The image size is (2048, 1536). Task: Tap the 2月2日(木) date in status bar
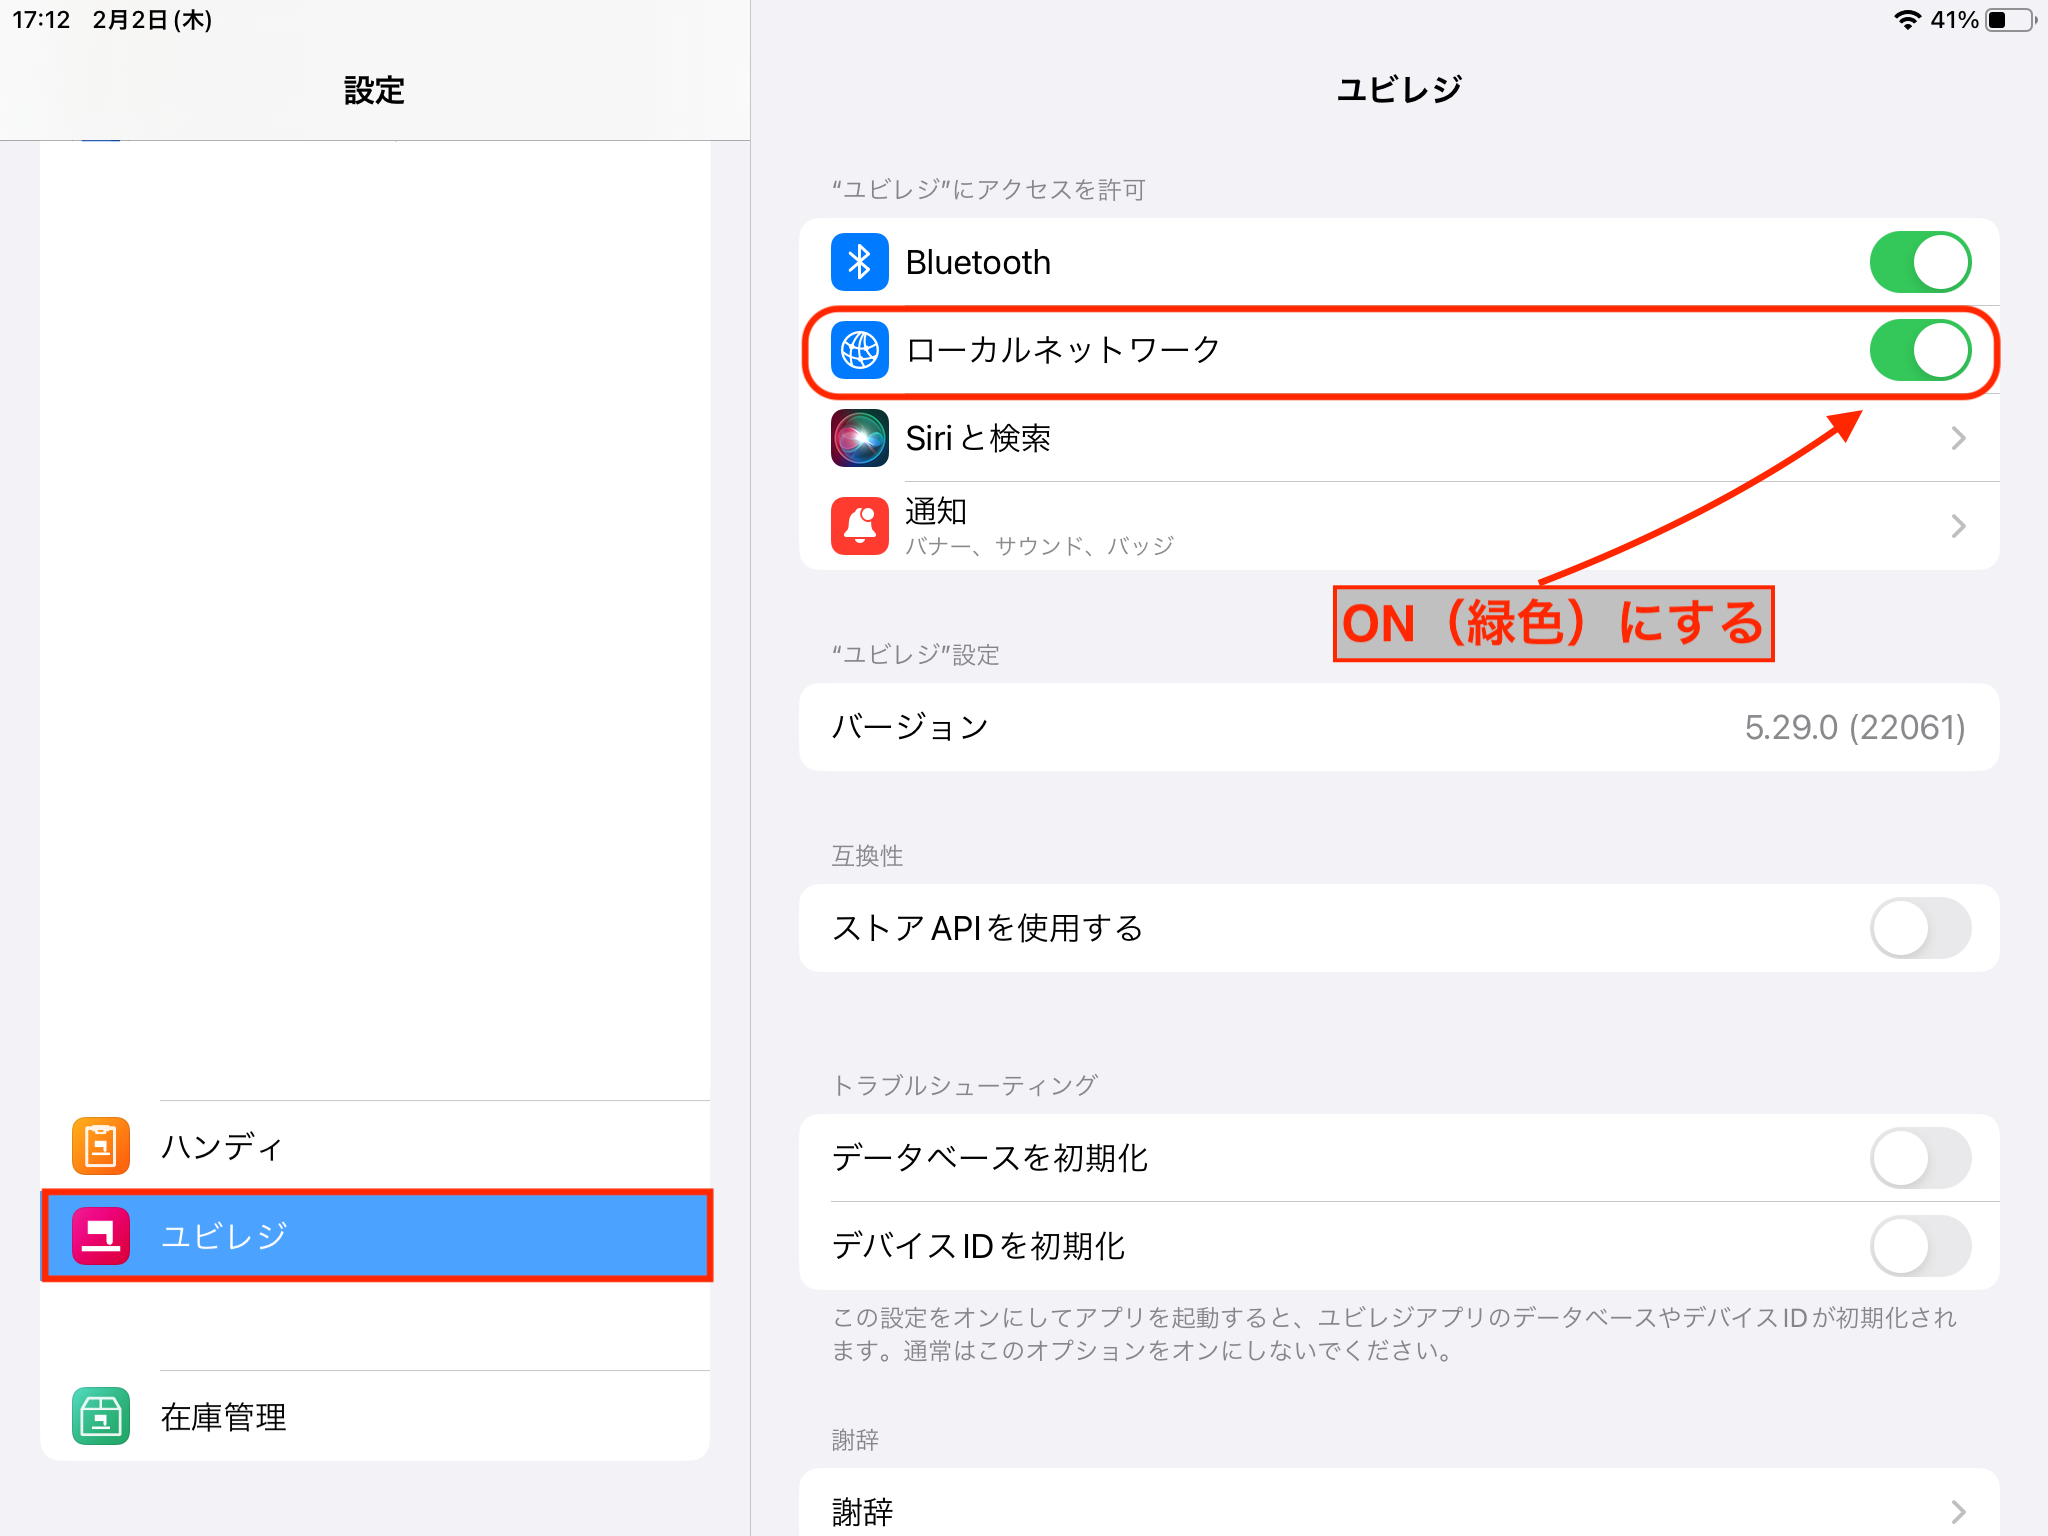pos(152,20)
